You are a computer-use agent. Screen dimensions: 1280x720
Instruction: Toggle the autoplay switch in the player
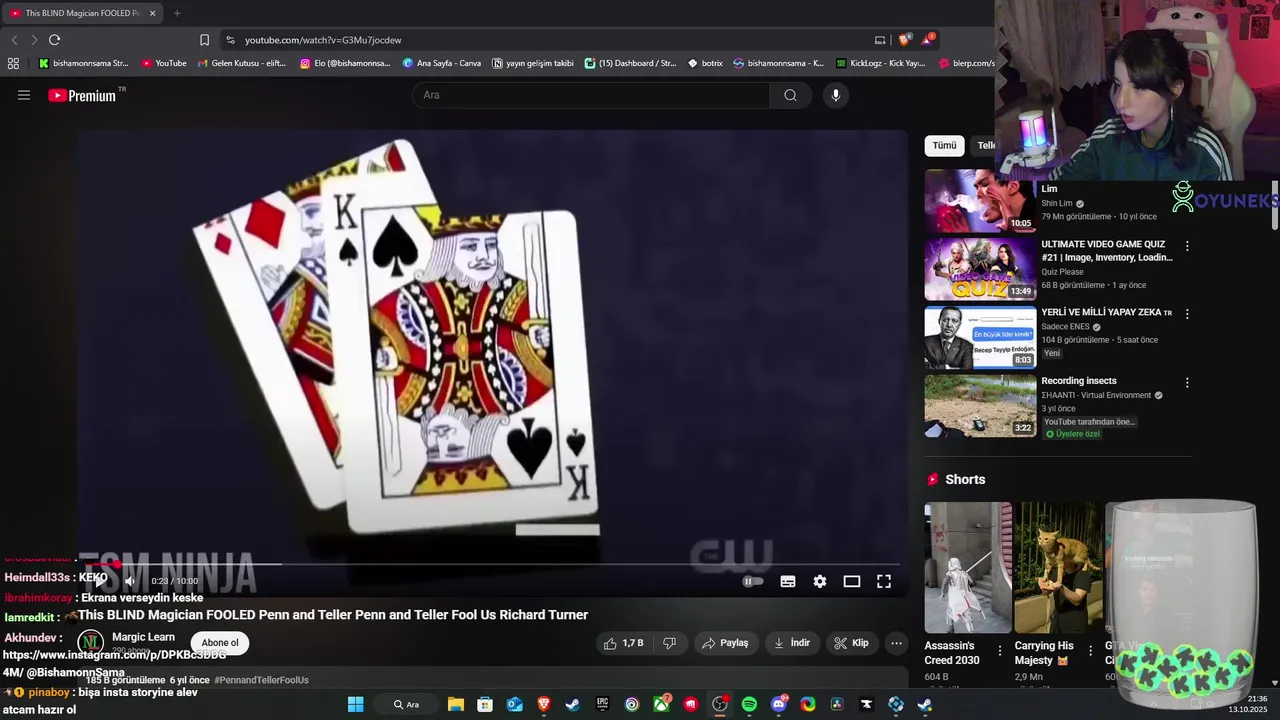753,581
